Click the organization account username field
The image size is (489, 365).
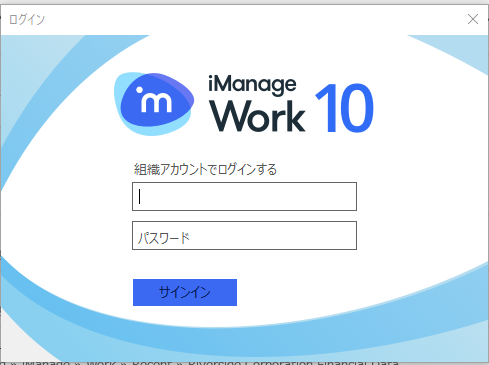click(244, 196)
